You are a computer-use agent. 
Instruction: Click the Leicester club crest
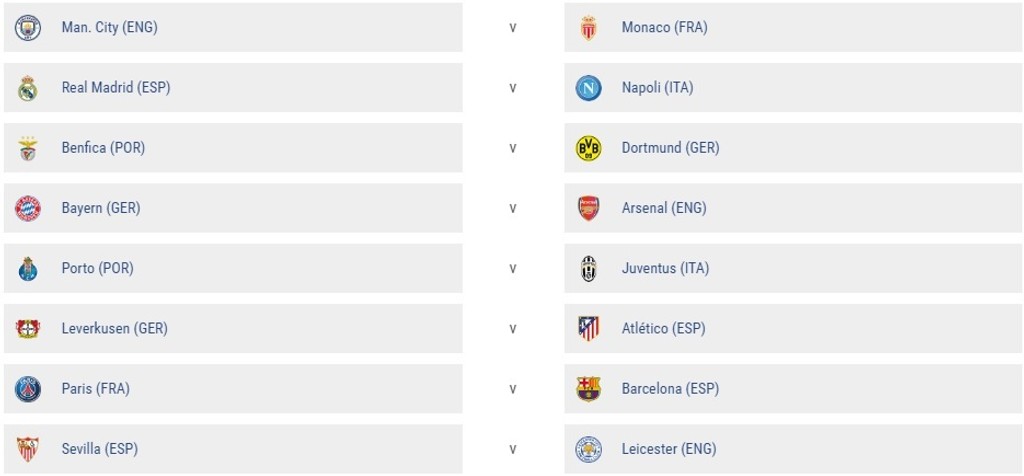tap(589, 449)
